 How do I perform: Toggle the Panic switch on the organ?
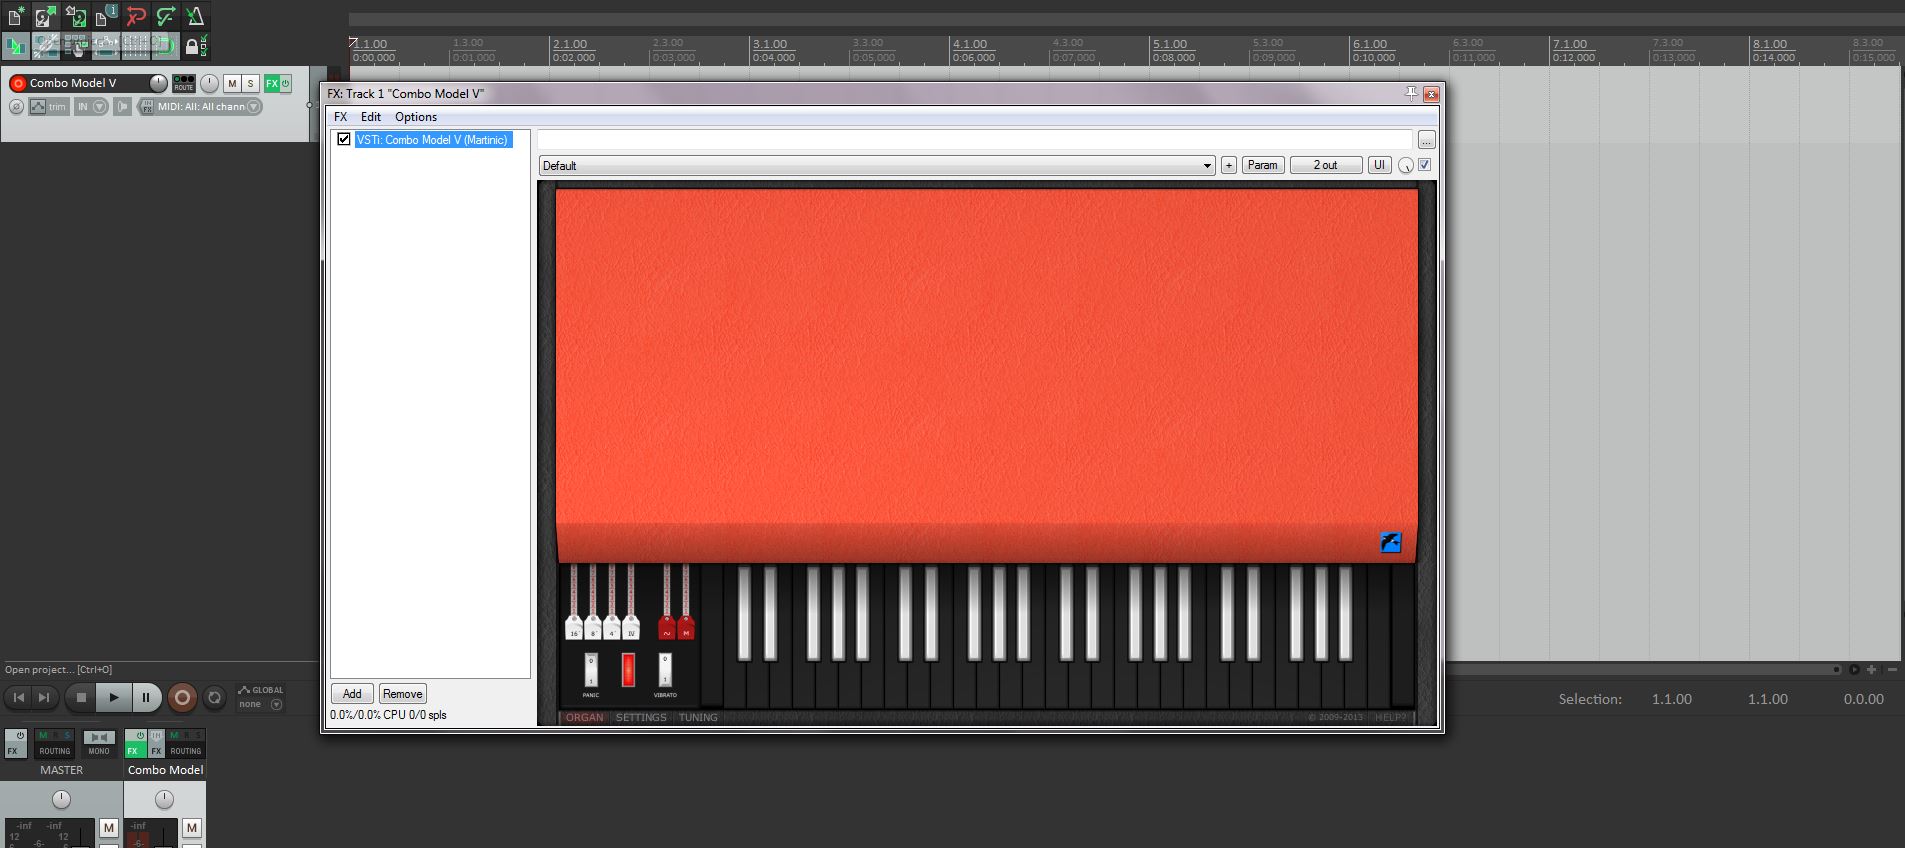[x=591, y=669]
